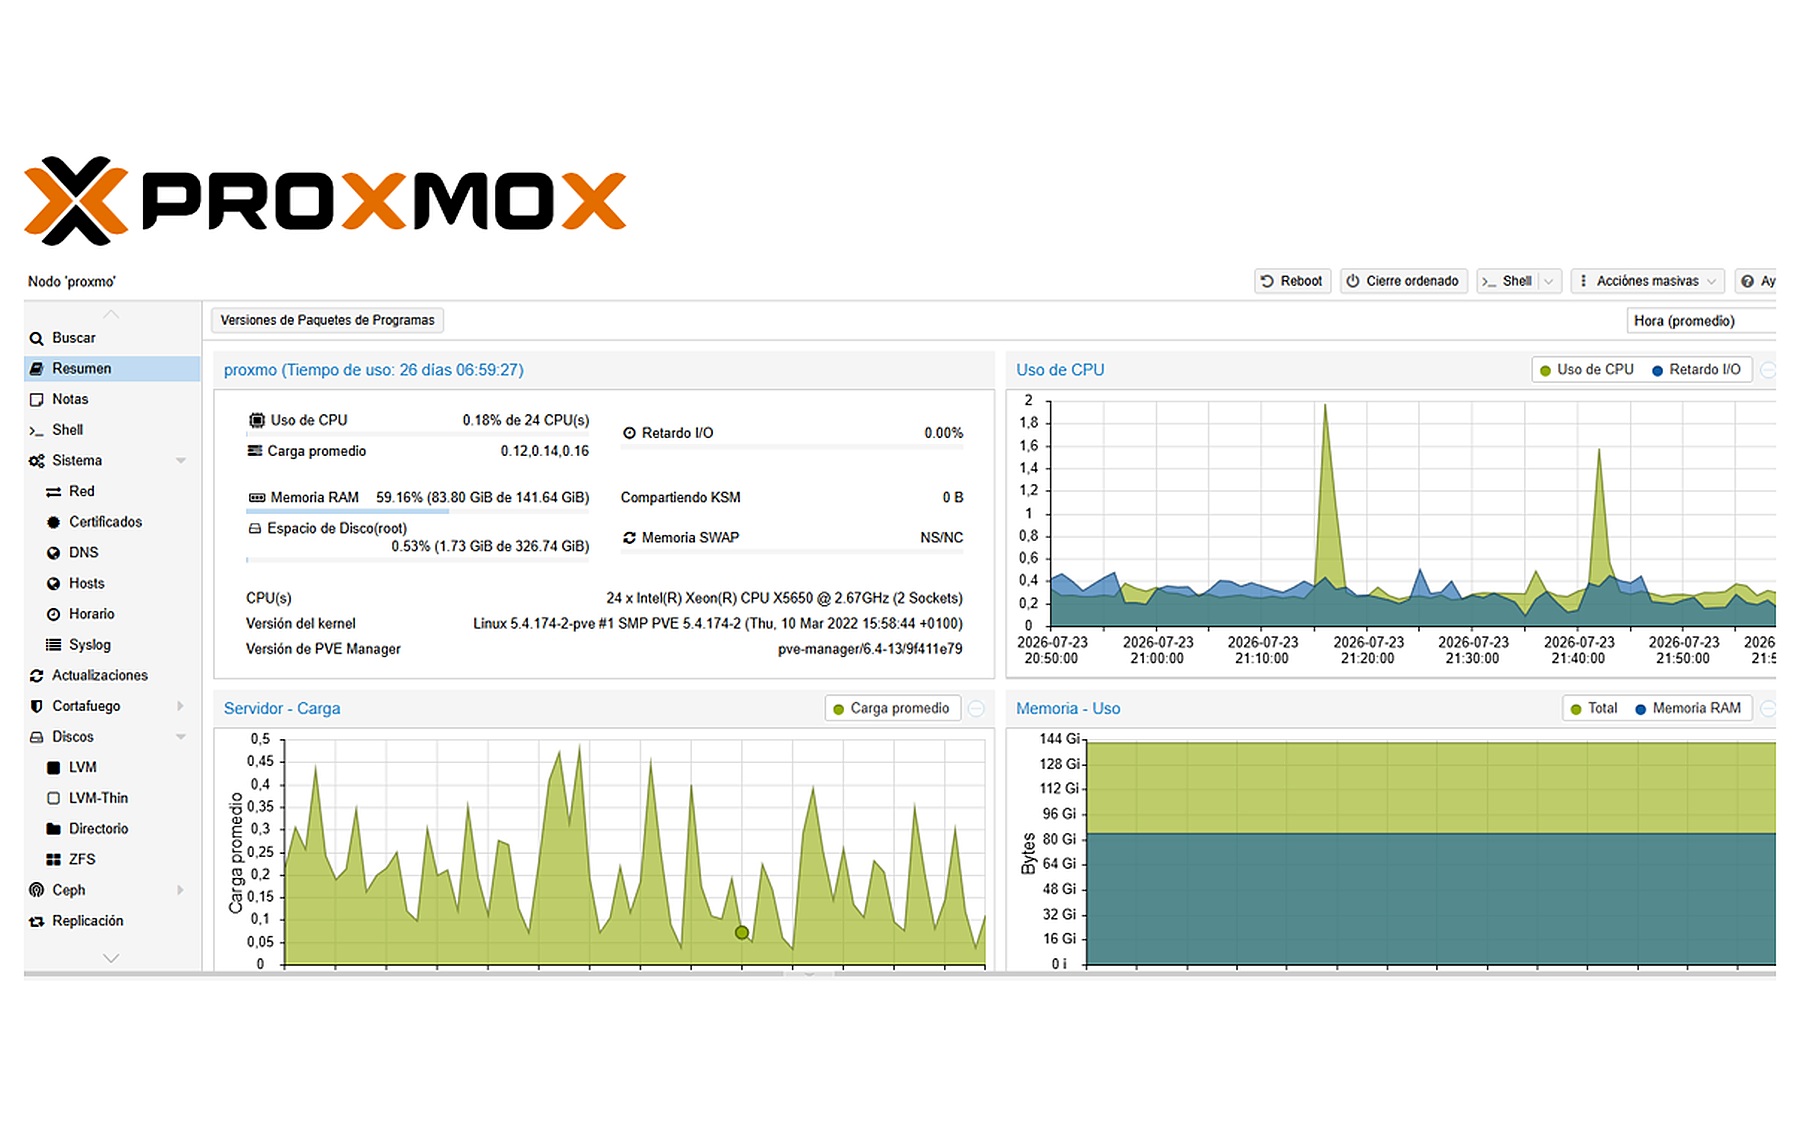This screenshot has width=1800, height=1125.
Task: Click the Memoria SWAP refresh icon
Action: coord(630,538)
